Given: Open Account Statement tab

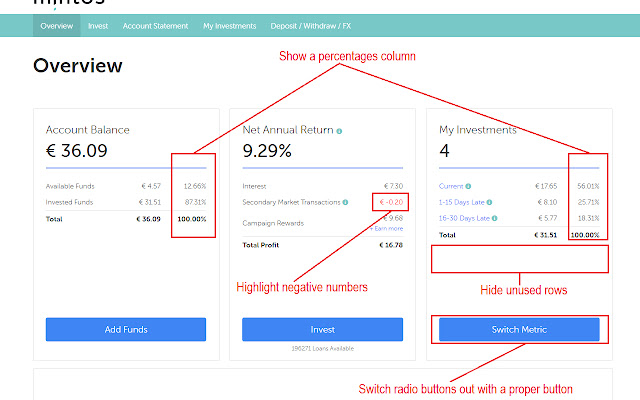Looking at the screenshot, I should (x=155, y=26).
